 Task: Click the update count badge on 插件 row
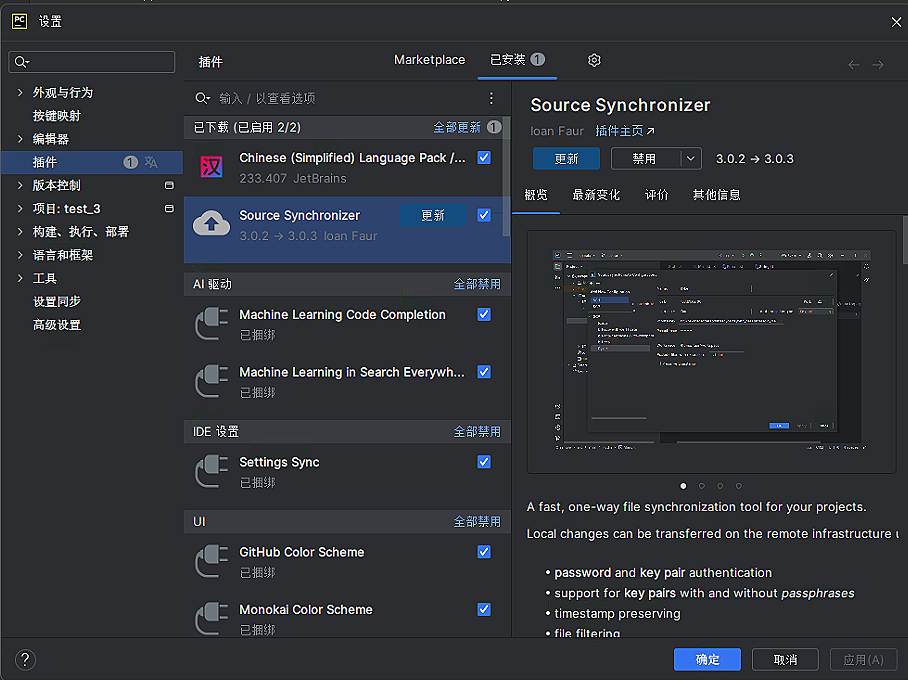click(130, 162)
